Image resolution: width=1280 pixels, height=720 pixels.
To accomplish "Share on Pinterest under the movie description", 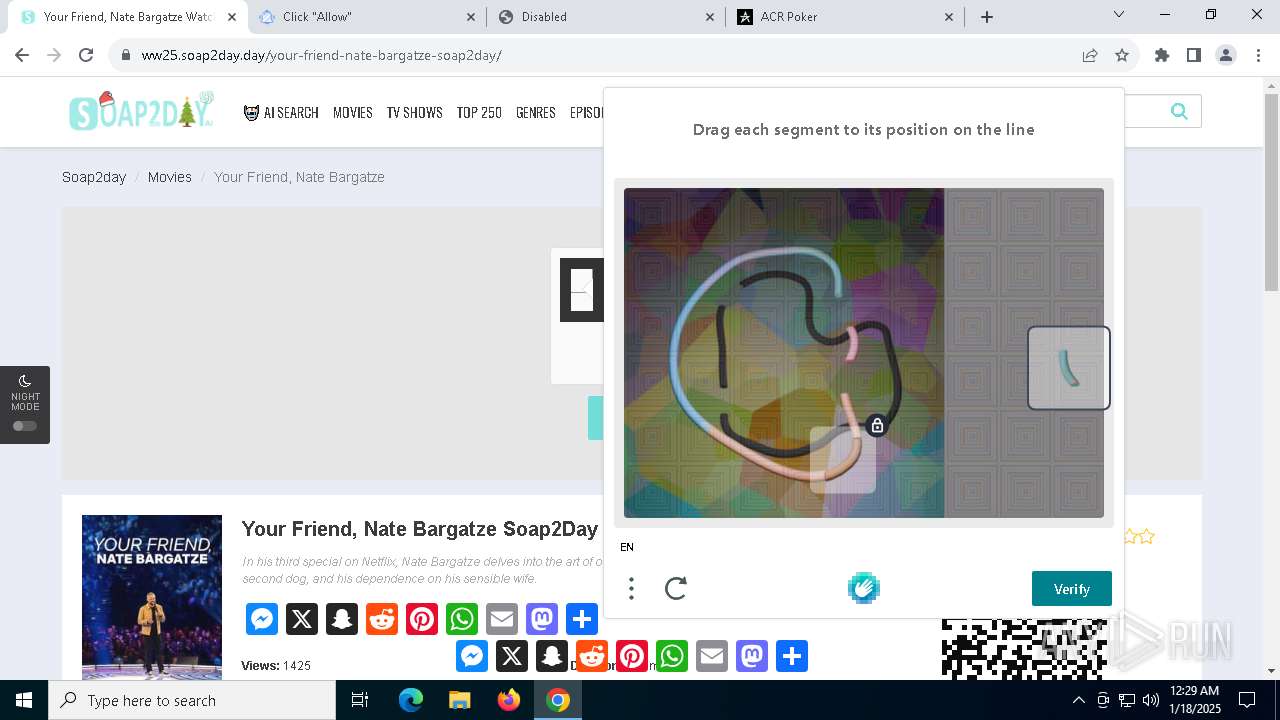I will 422,619.
